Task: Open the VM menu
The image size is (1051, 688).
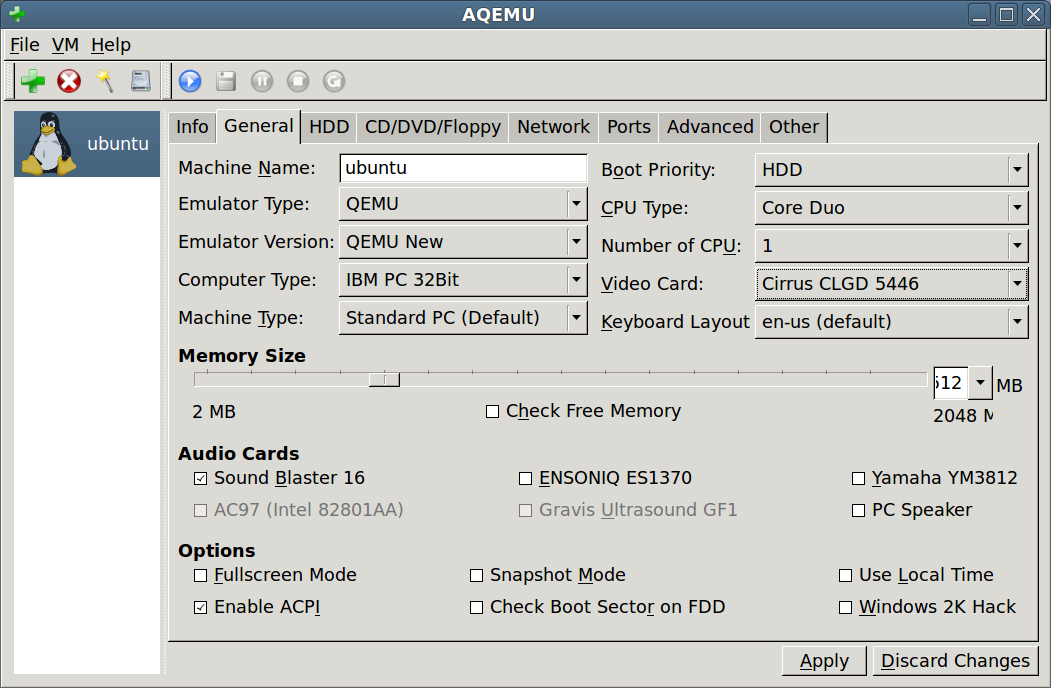Action: coord(65,45)
